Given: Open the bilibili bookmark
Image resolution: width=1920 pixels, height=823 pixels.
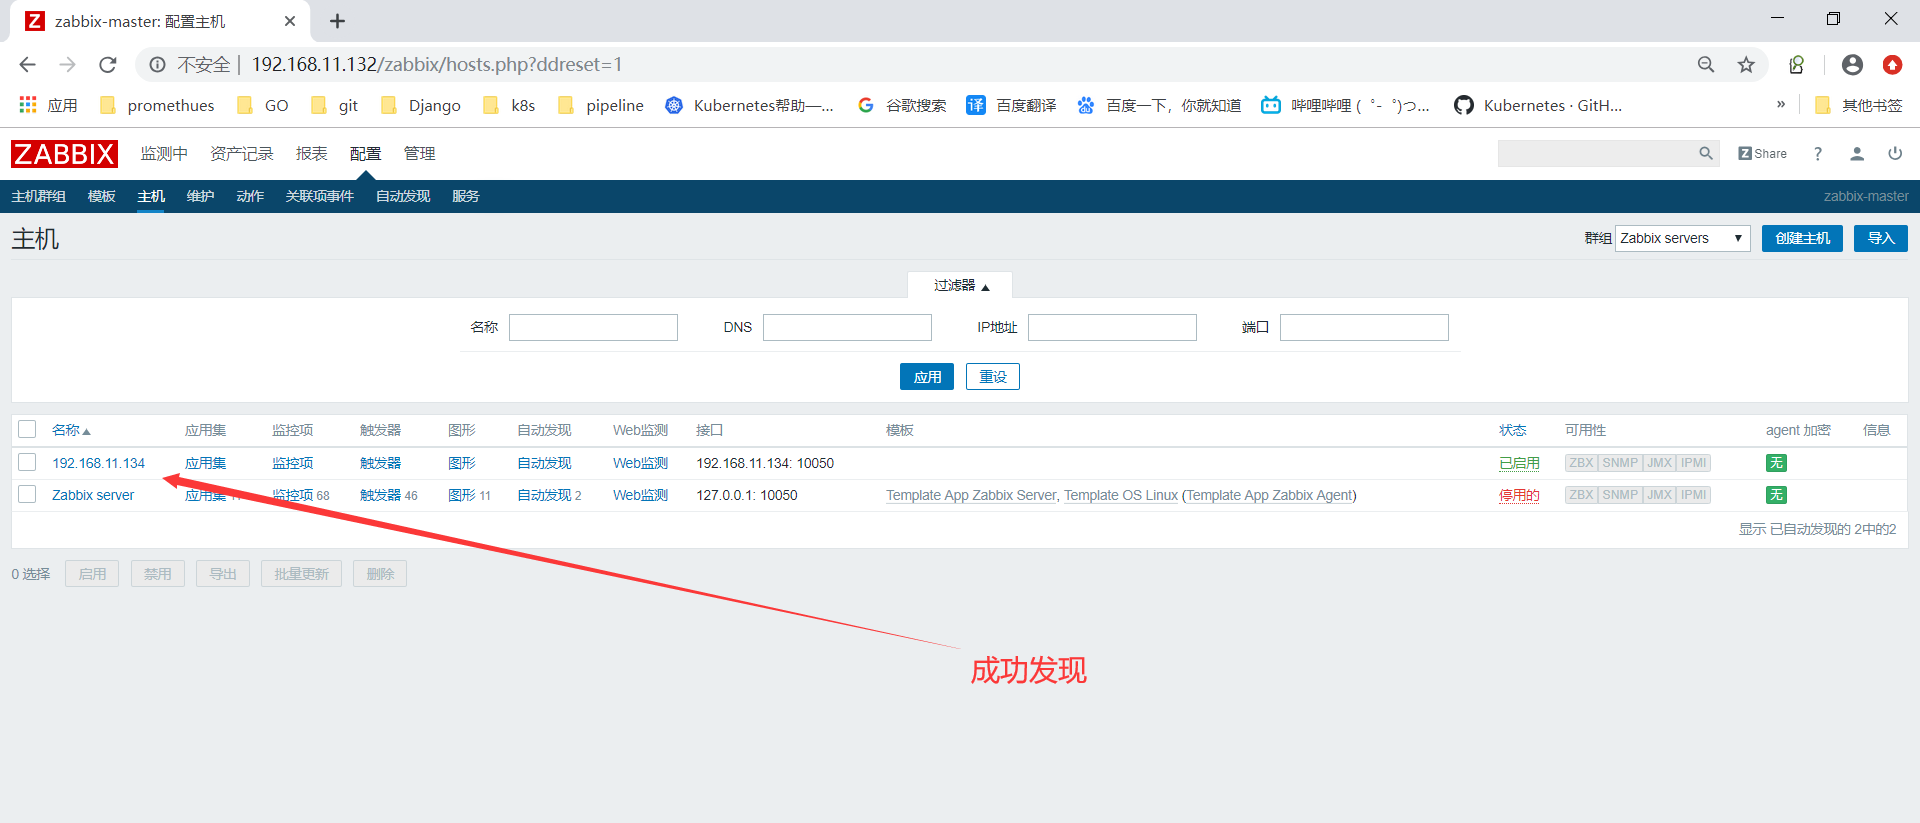Looking at the screenshot, I should pos(1345,105).
